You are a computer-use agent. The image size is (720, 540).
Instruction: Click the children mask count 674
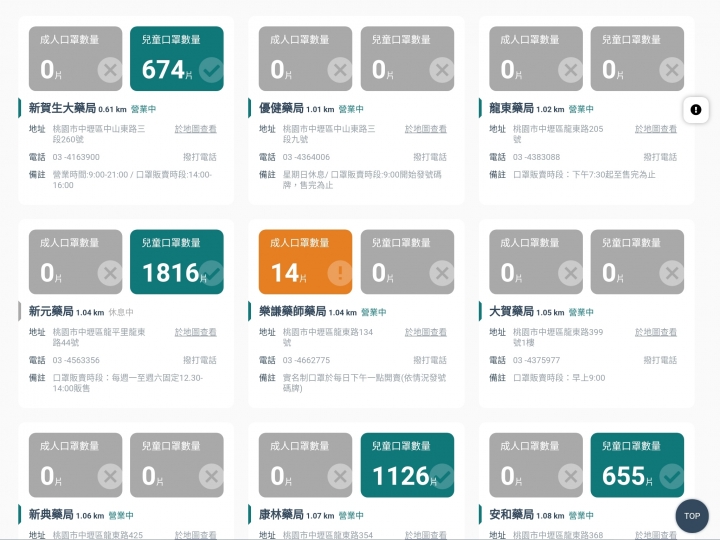(163, 70)
